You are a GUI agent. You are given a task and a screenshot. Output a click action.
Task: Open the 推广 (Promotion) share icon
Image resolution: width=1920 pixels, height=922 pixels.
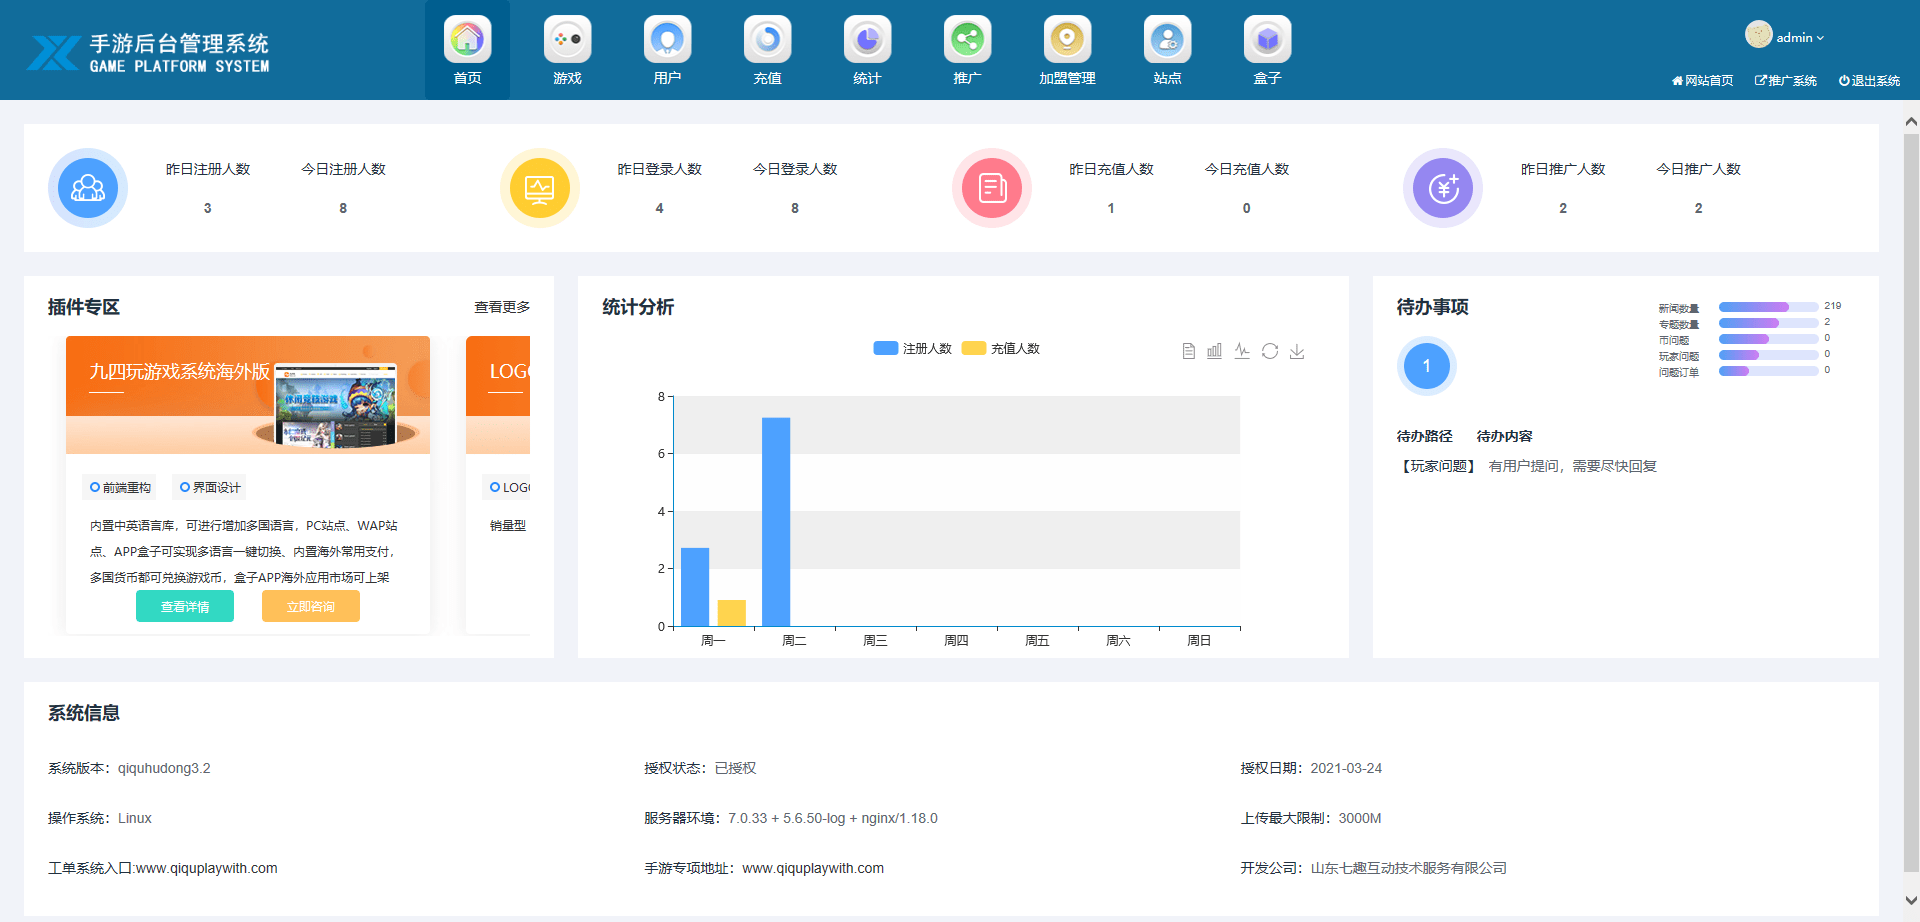tap(967, 40)
